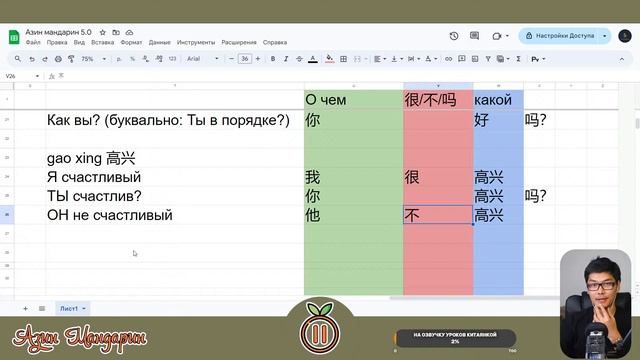Screen dimensions: 640x360
Task: Open the Файл menu
Action: pos(33,42)
